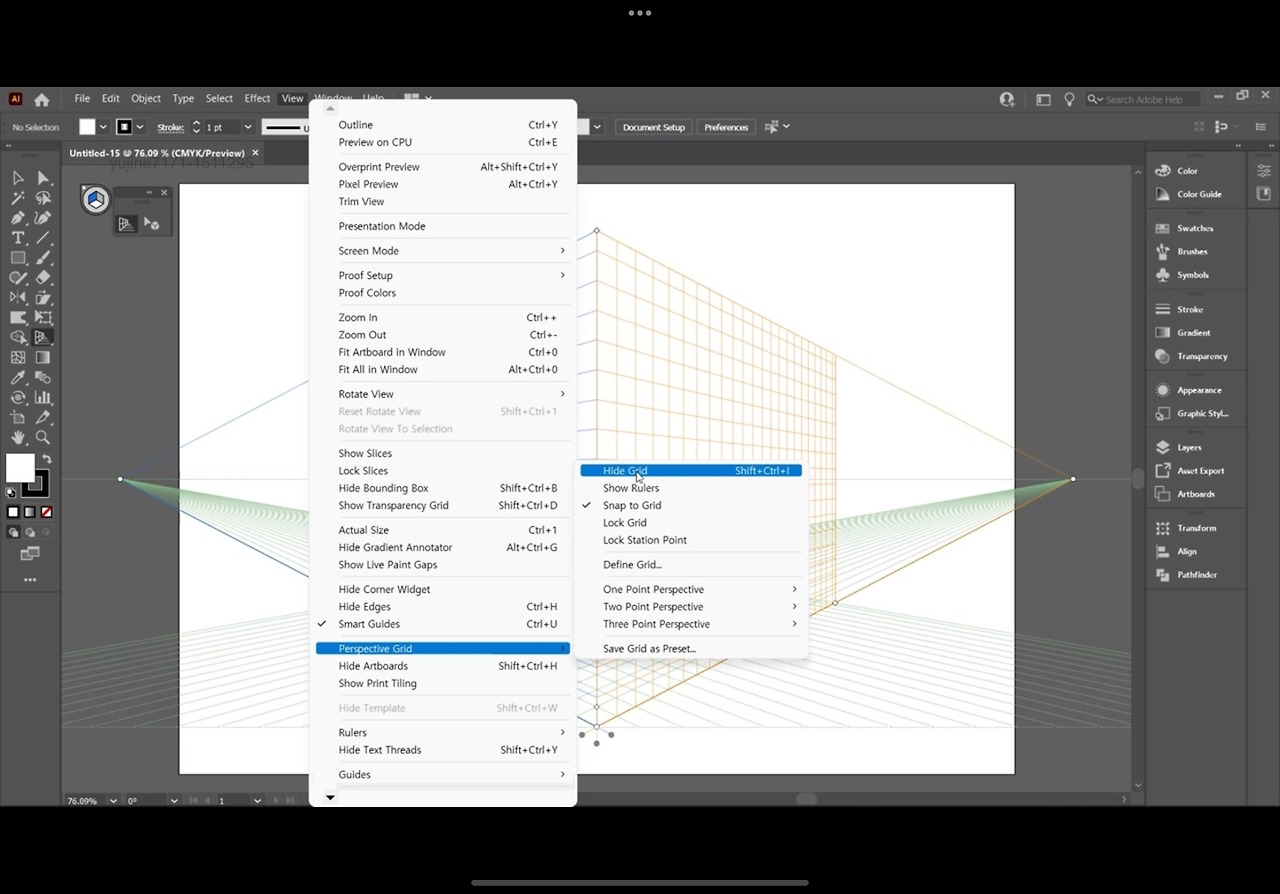Image resolution: width=1280 pixels, height=894 pixels.
Task: Choose the Eraser tool
Action: [43, 278]
